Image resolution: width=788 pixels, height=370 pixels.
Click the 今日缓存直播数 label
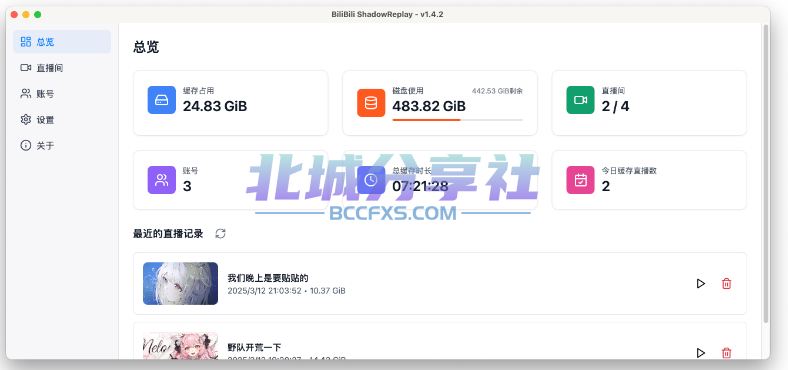pos(629,170)
